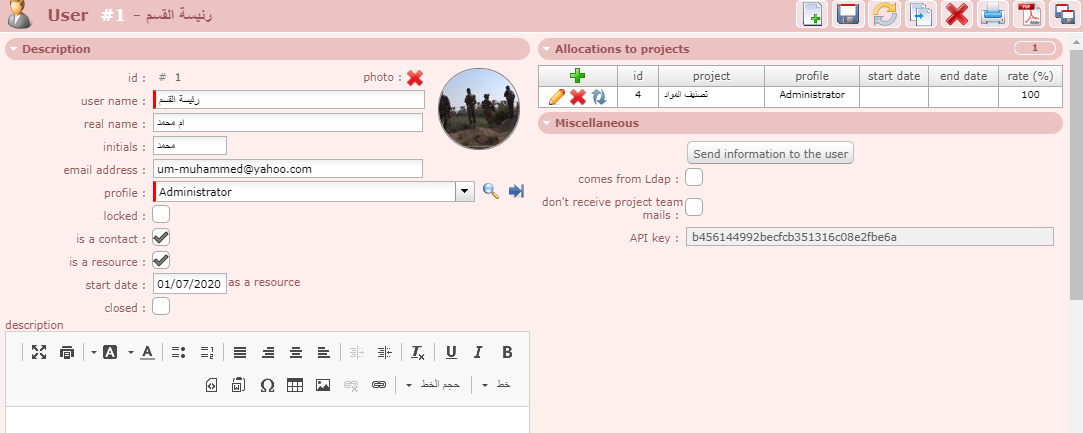Align description text right
Screen dimensions: 1083x433
(268, 352)
